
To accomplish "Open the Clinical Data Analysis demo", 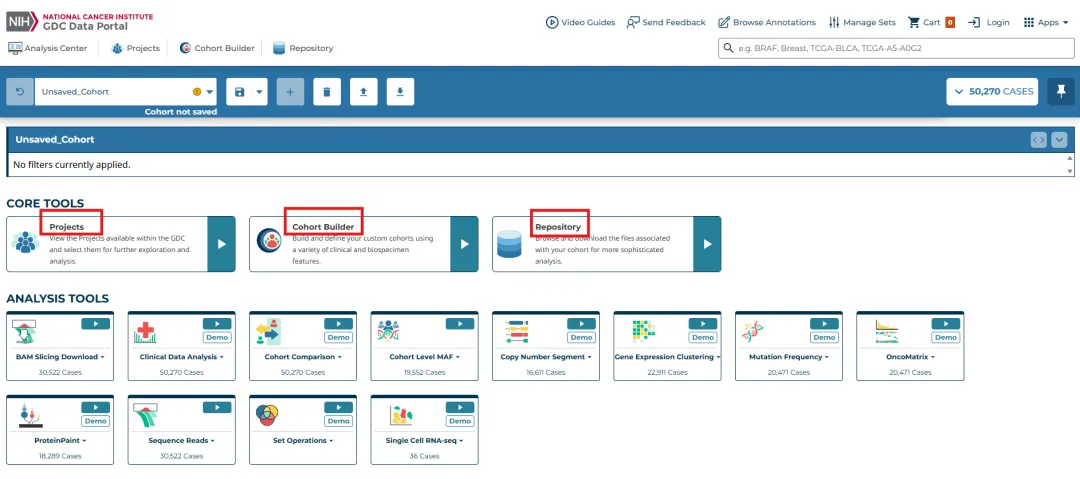I will [217, 338].
